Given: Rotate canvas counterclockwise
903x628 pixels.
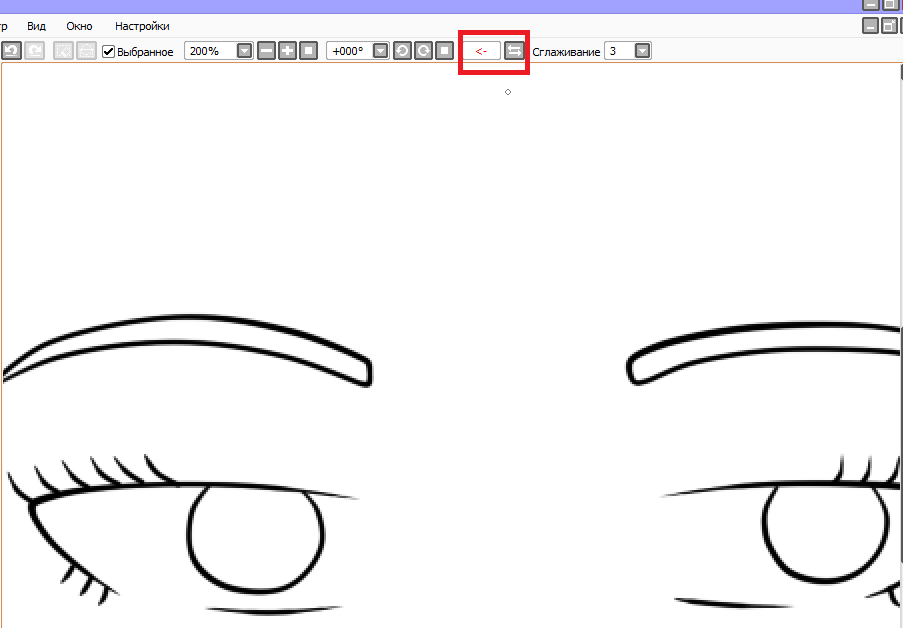Looking at the screenshot, I should click(x=402, y=50).
